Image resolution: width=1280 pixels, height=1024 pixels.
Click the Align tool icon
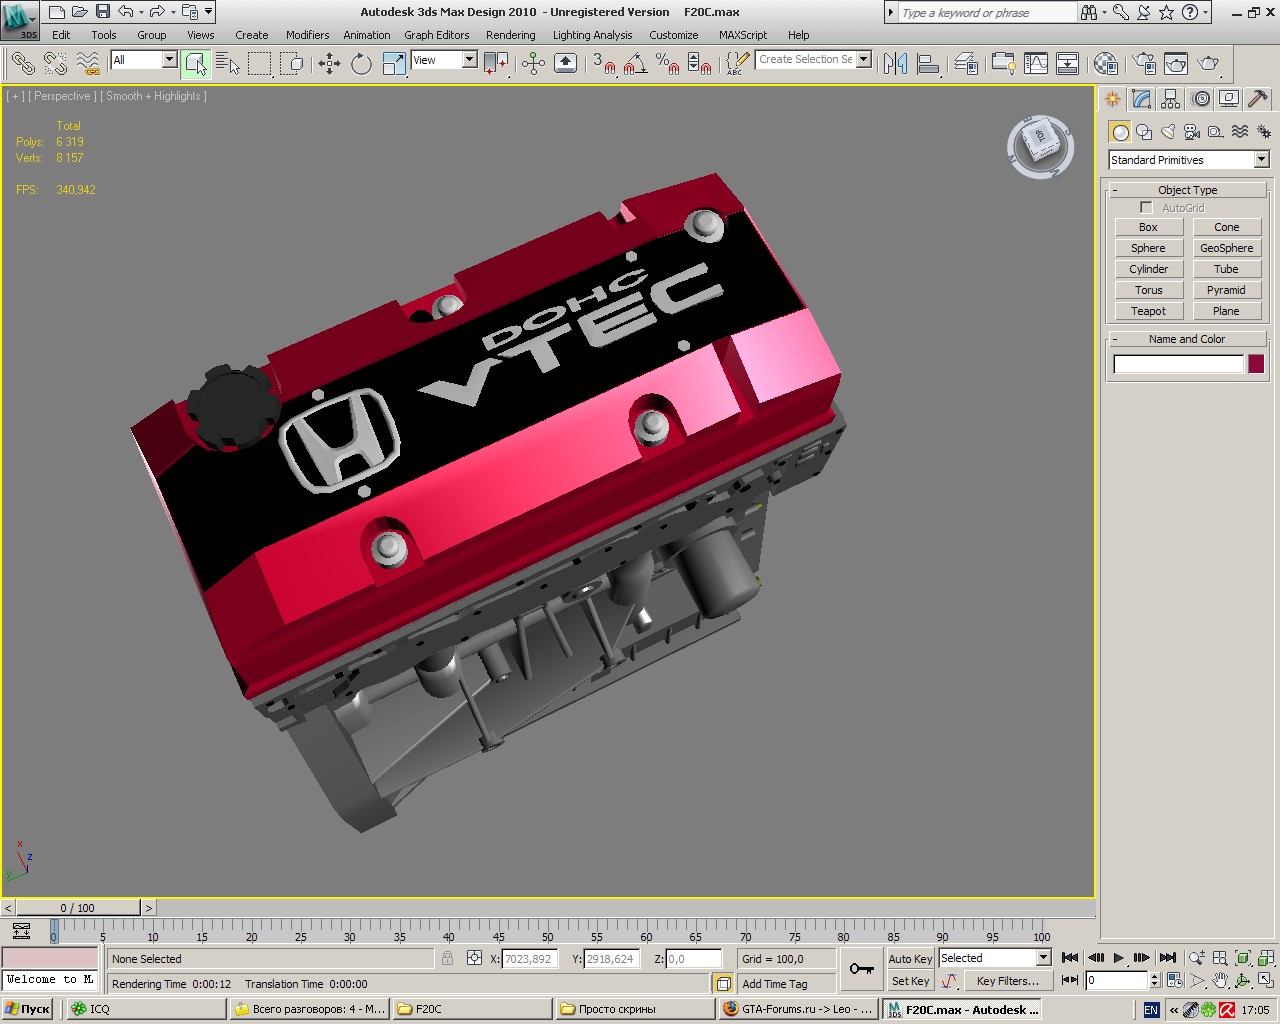click(928, 64)
